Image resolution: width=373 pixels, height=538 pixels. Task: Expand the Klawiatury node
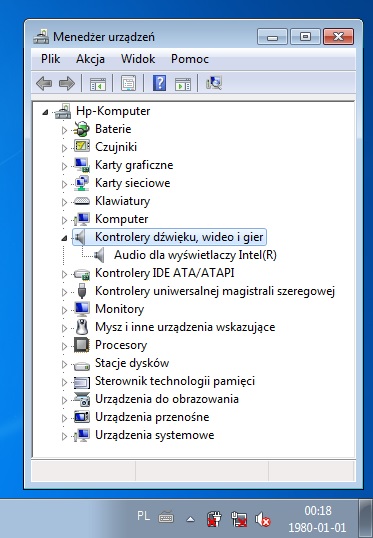coord(64,202)
